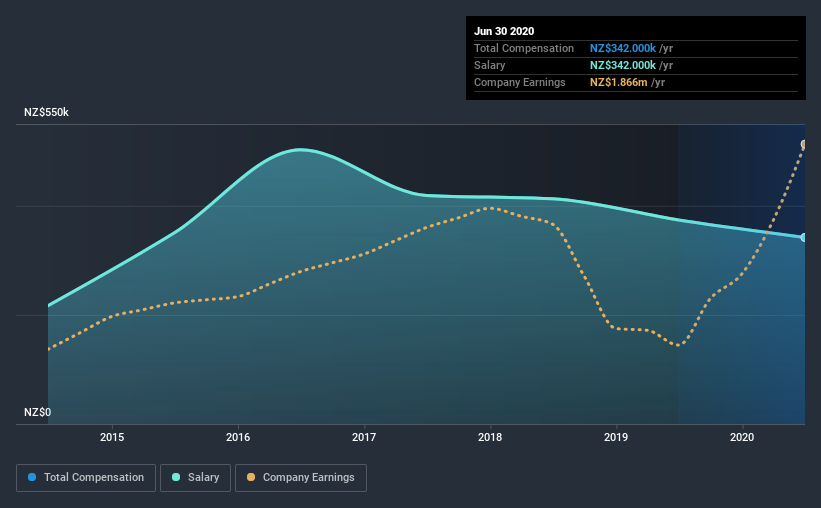
Task: Select the Salary end data point marker
Action: 804,237
